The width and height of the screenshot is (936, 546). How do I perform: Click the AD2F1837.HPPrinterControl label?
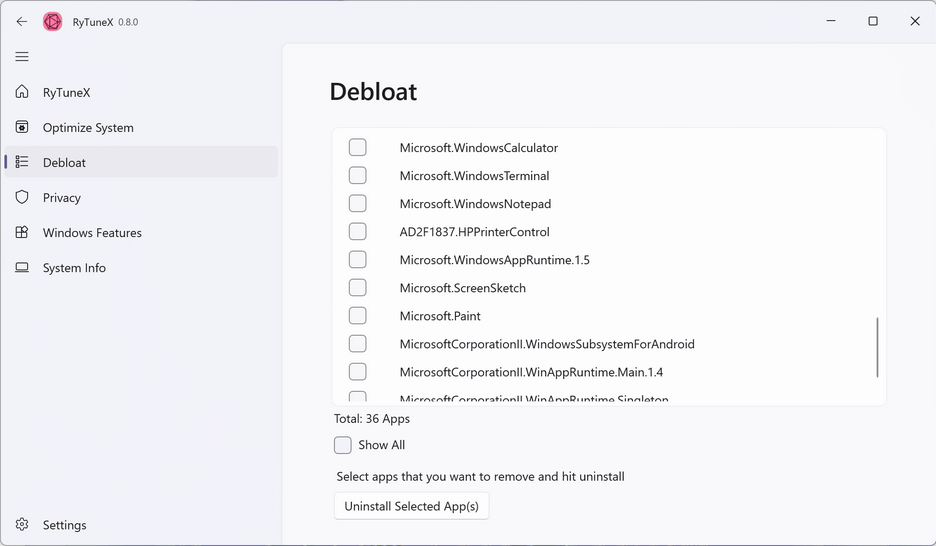pos(475,232)
